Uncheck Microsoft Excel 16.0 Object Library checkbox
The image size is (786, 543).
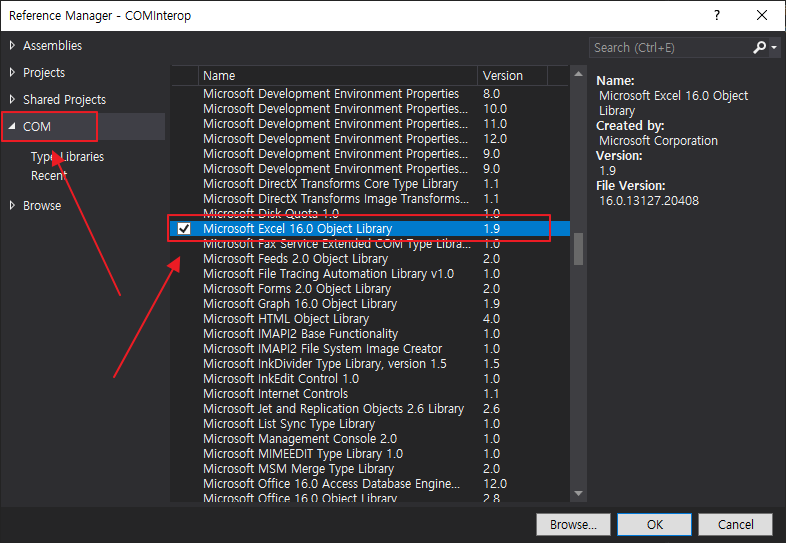coord(184,229)
